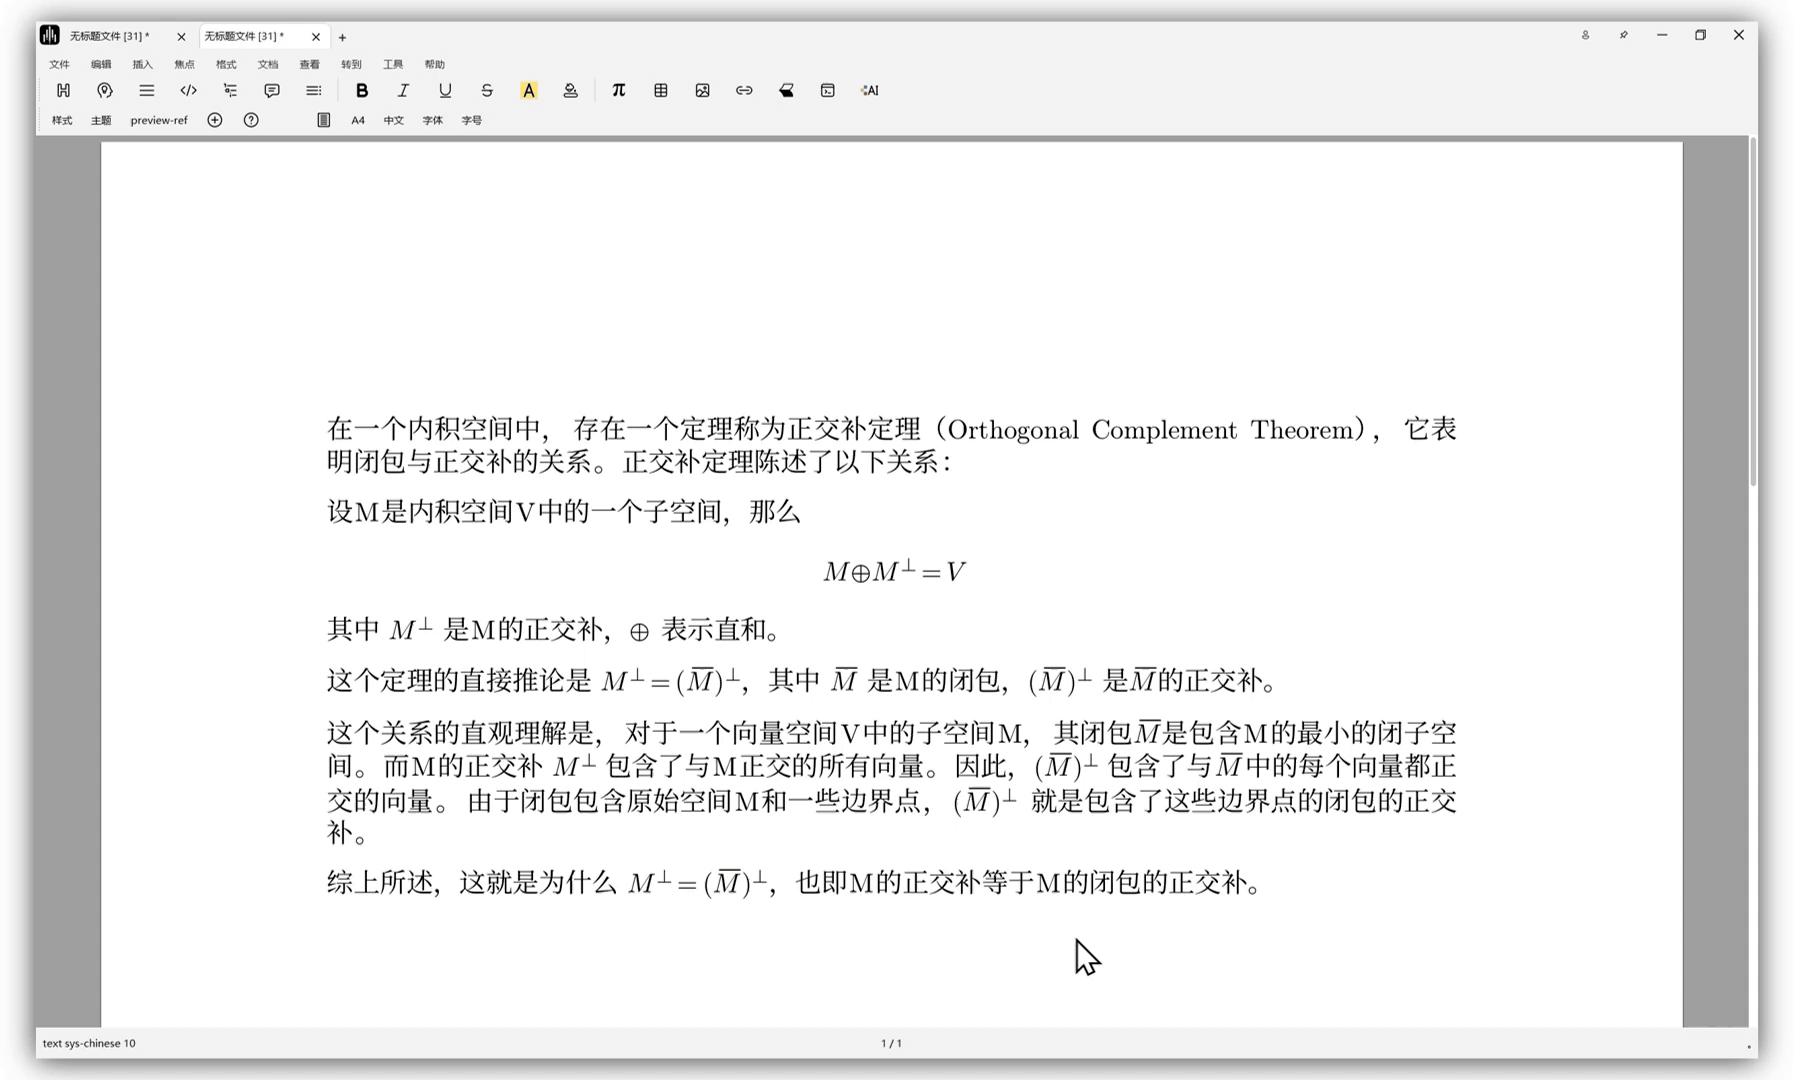Image resolution: width=1794 pixels, height=1080 pixels.
Task: Insert a hyperlink with the link icon
Action: tap(744, 90)
